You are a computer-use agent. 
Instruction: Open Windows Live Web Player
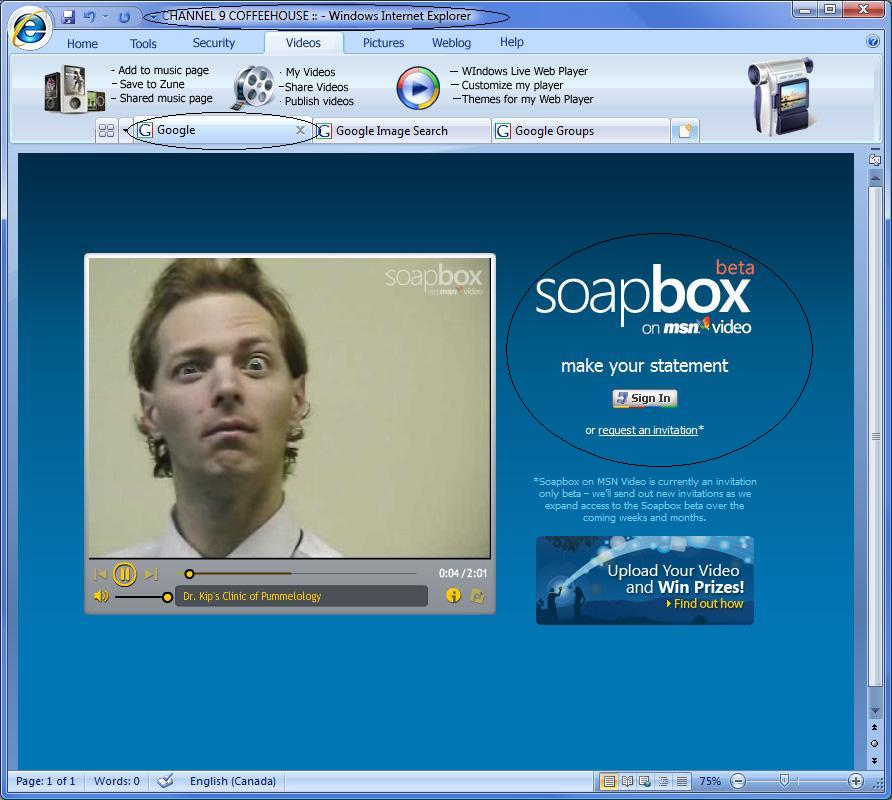(525, 71)
